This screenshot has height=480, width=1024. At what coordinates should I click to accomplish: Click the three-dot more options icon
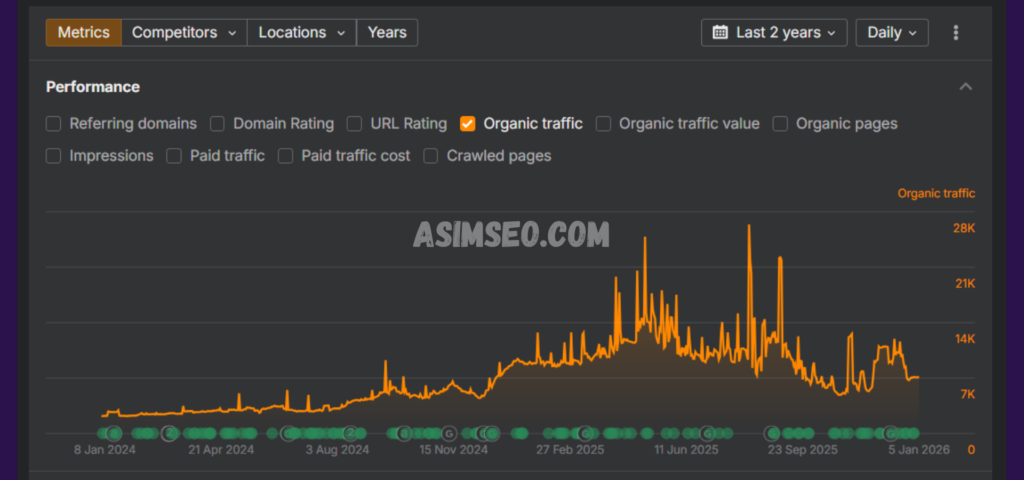[x=955, y=32]
